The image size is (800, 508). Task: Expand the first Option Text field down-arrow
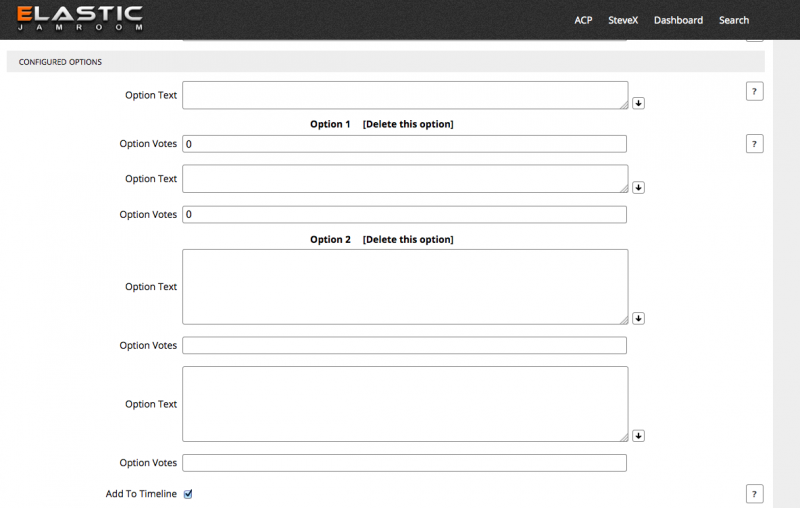click(x=638, y=103)
